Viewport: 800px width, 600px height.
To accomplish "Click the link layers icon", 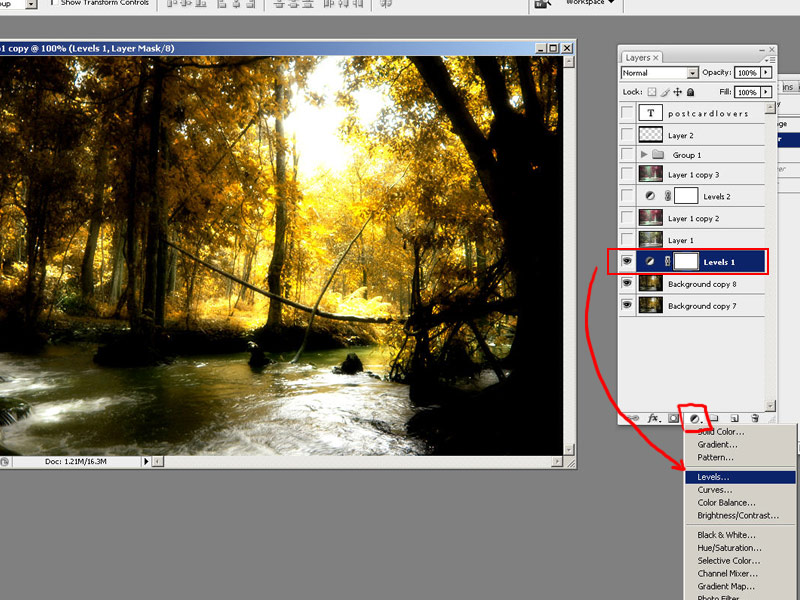I will [633, 418].
